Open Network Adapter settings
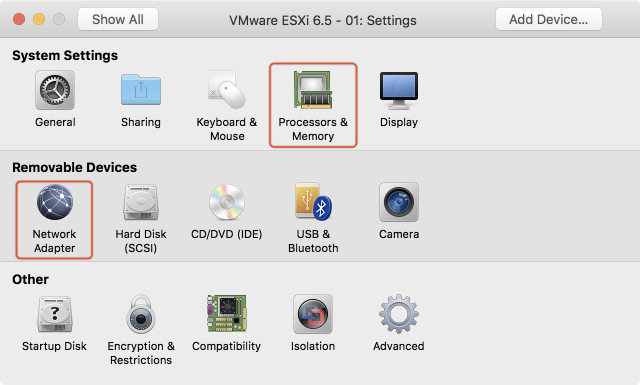The width and height of the screenshot is (640, 385). tap(55, 202)
